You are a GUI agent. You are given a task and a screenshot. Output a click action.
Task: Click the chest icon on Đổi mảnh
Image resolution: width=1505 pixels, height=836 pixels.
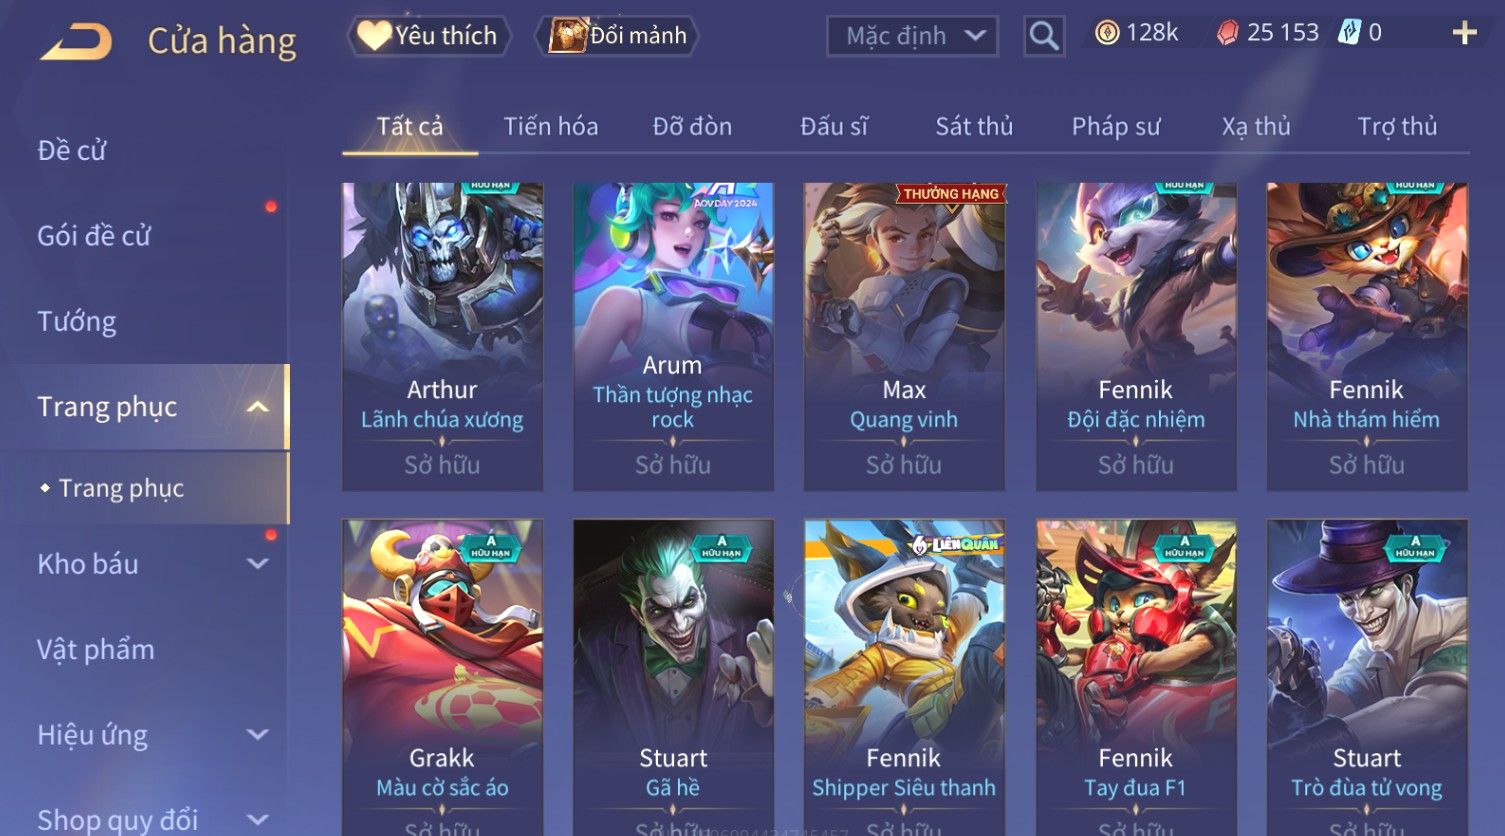(567, 36)
